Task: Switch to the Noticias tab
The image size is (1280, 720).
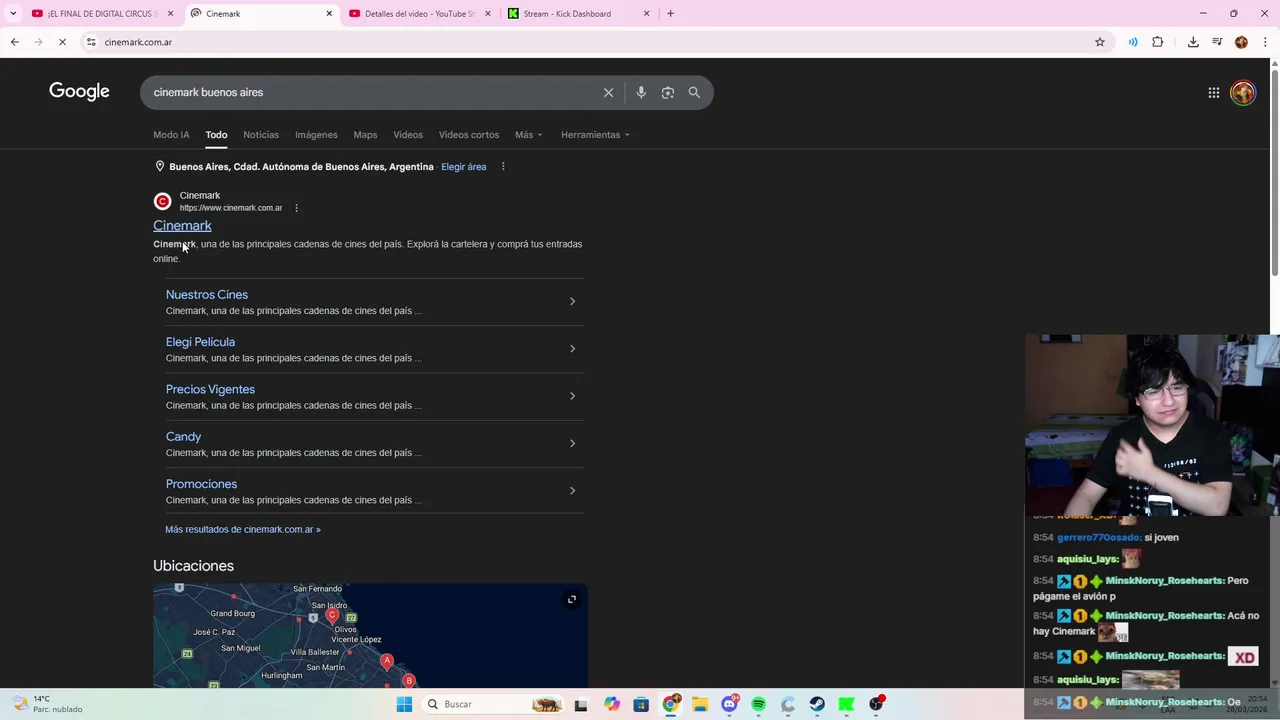Action: (x=261, y=134)
